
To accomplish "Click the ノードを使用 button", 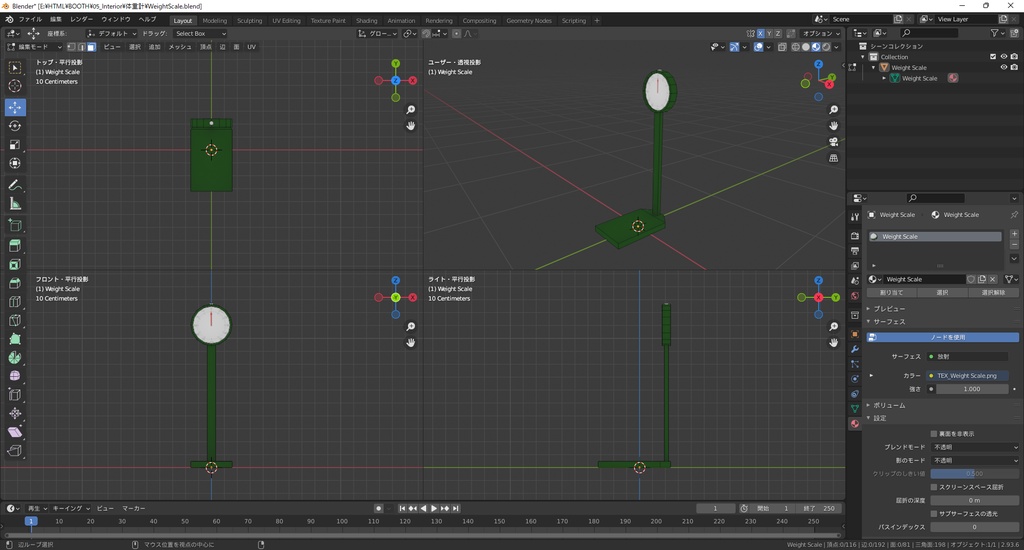I will [946, 337].
